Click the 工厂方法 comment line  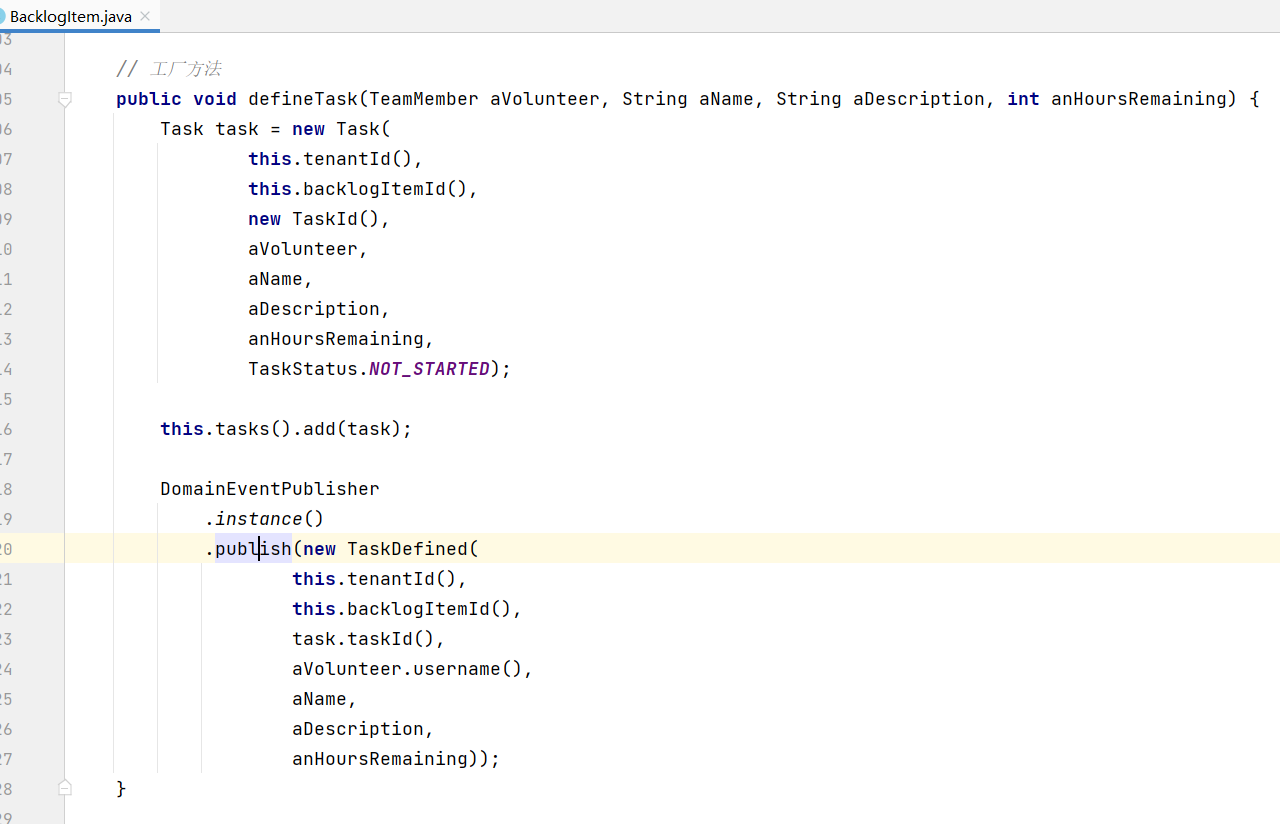point(168,69)
